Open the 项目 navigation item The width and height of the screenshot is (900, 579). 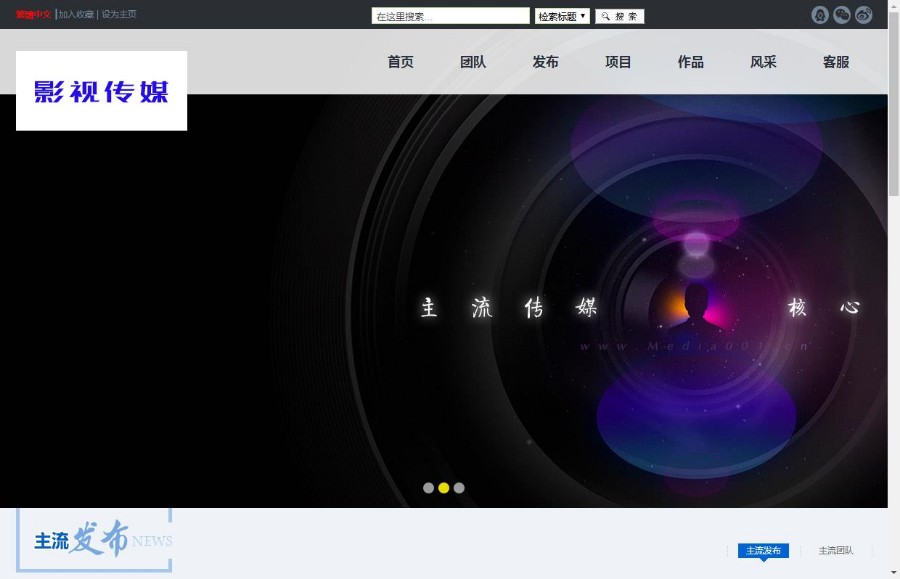pyautogui.click(x=618, y=62)
